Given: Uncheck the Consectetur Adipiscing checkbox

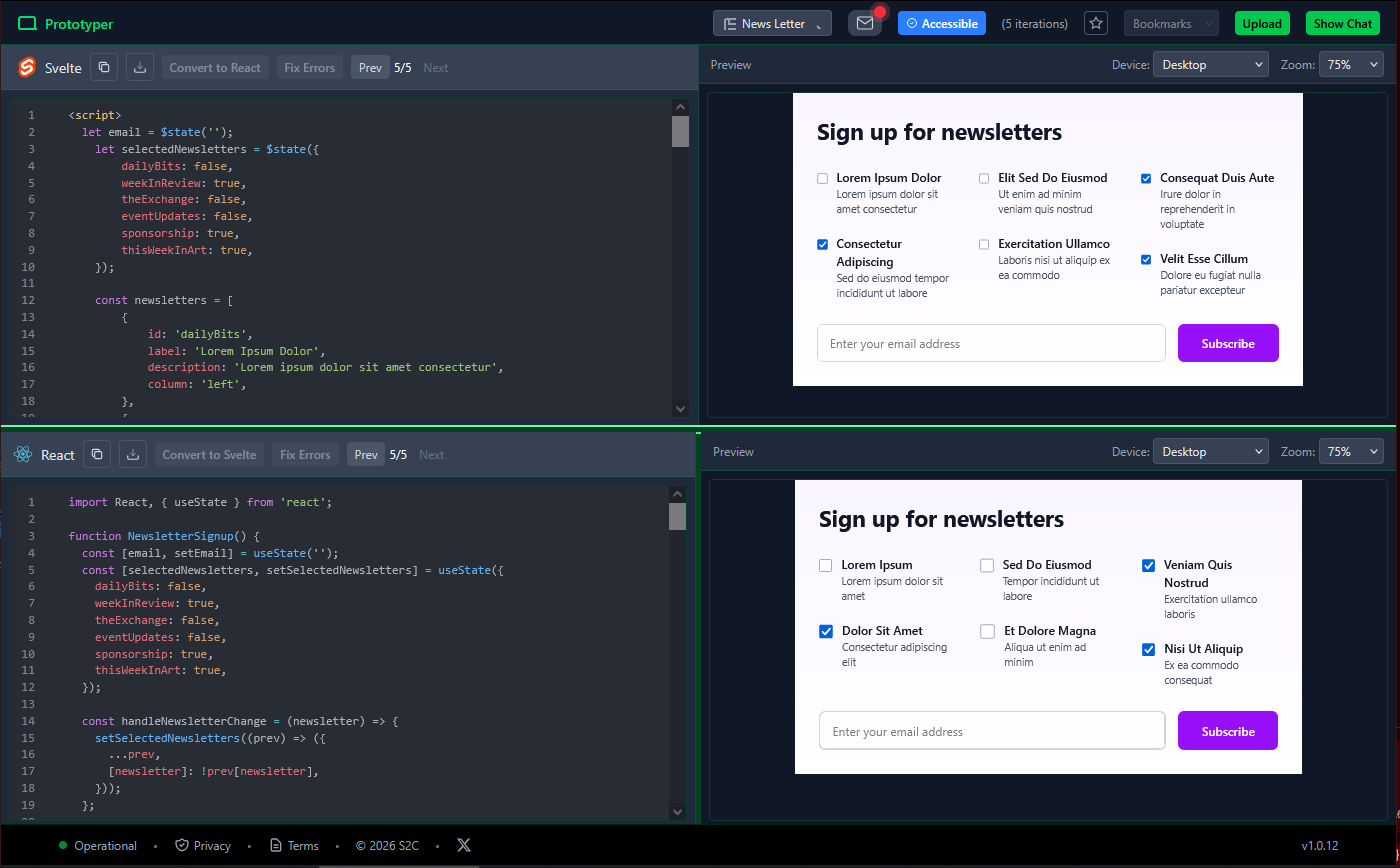Looking at the screenshot, I should tap(822, 244).
